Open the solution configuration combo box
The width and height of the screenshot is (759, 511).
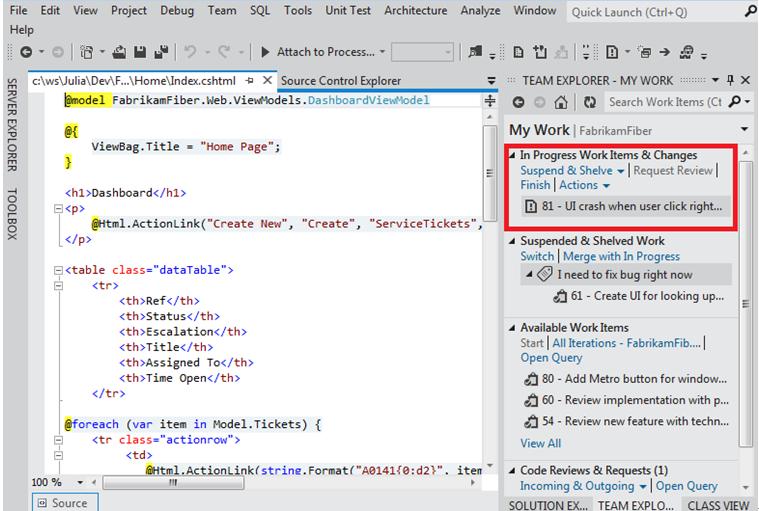(422, 52)
